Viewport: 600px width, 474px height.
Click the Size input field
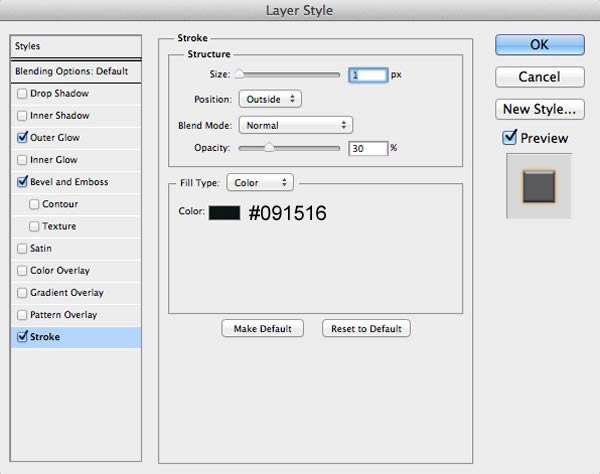coord(368,75)
